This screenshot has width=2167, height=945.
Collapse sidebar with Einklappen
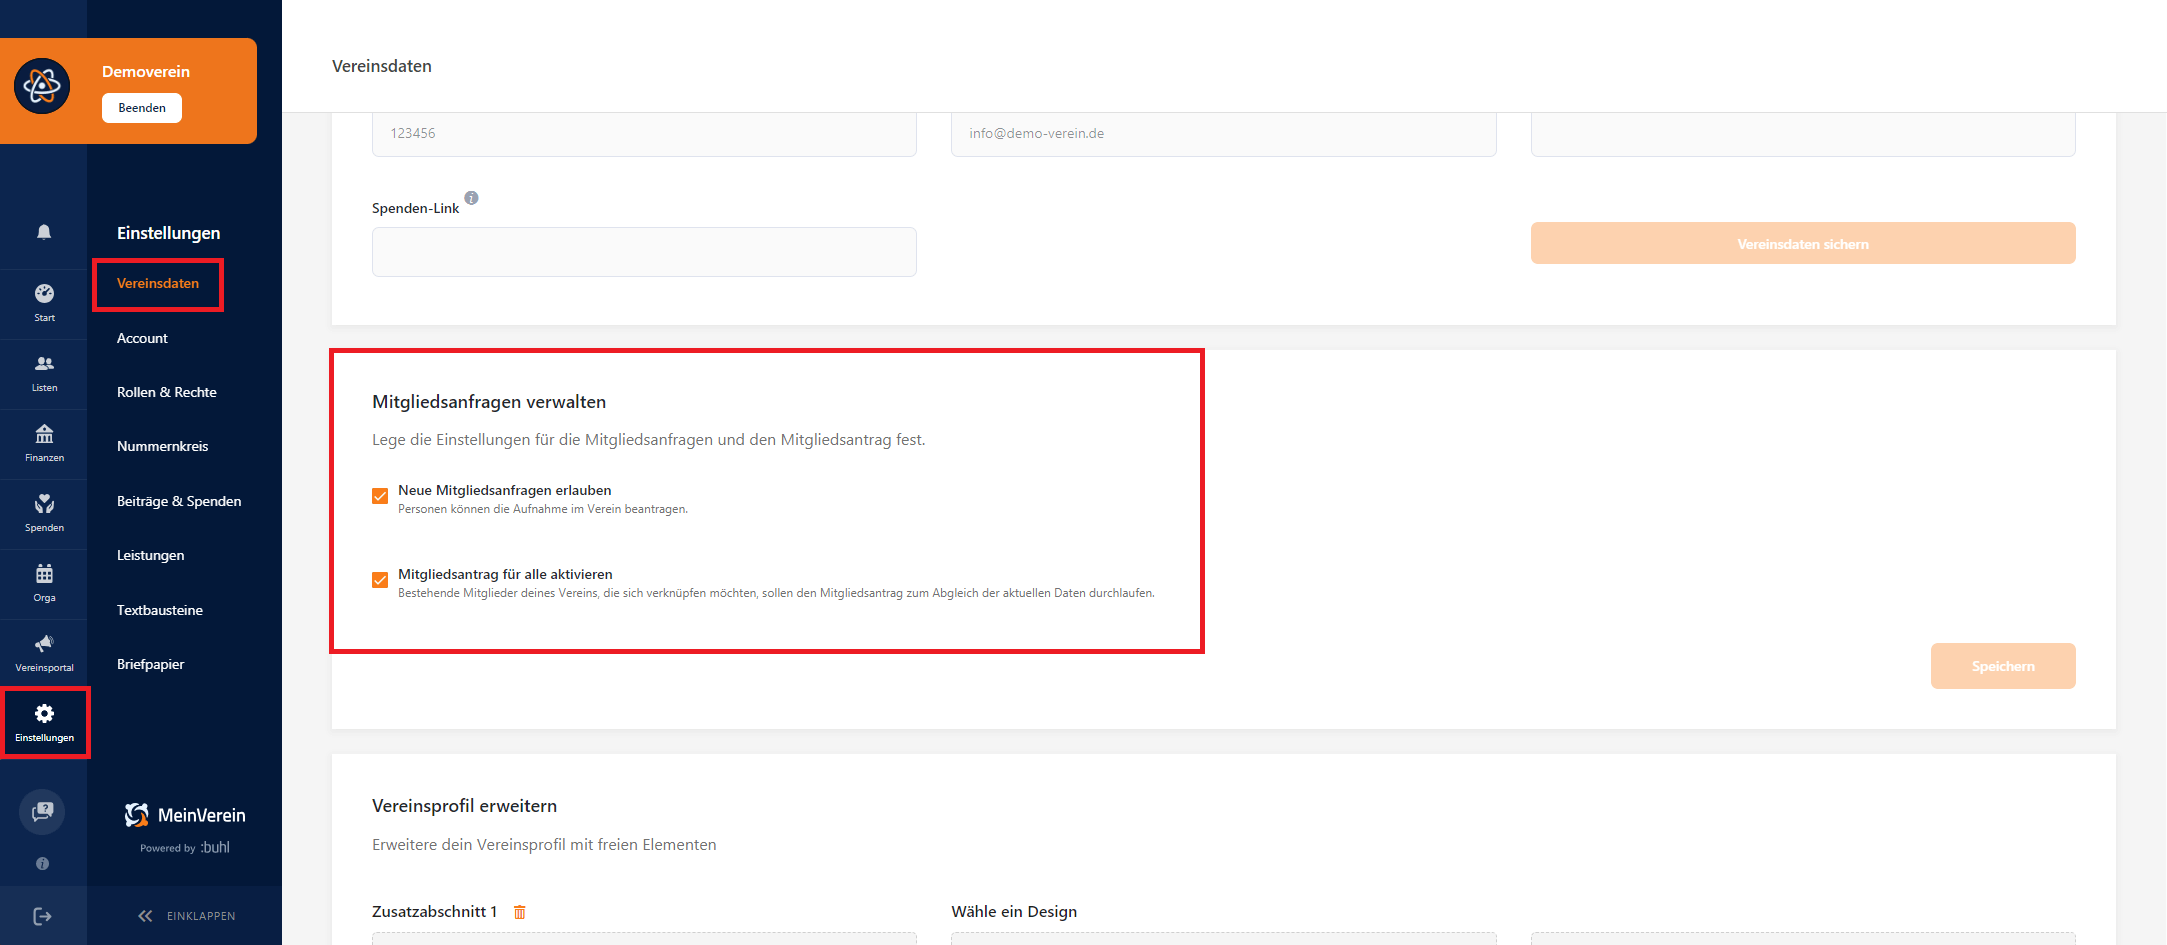[x=186, y=916]
